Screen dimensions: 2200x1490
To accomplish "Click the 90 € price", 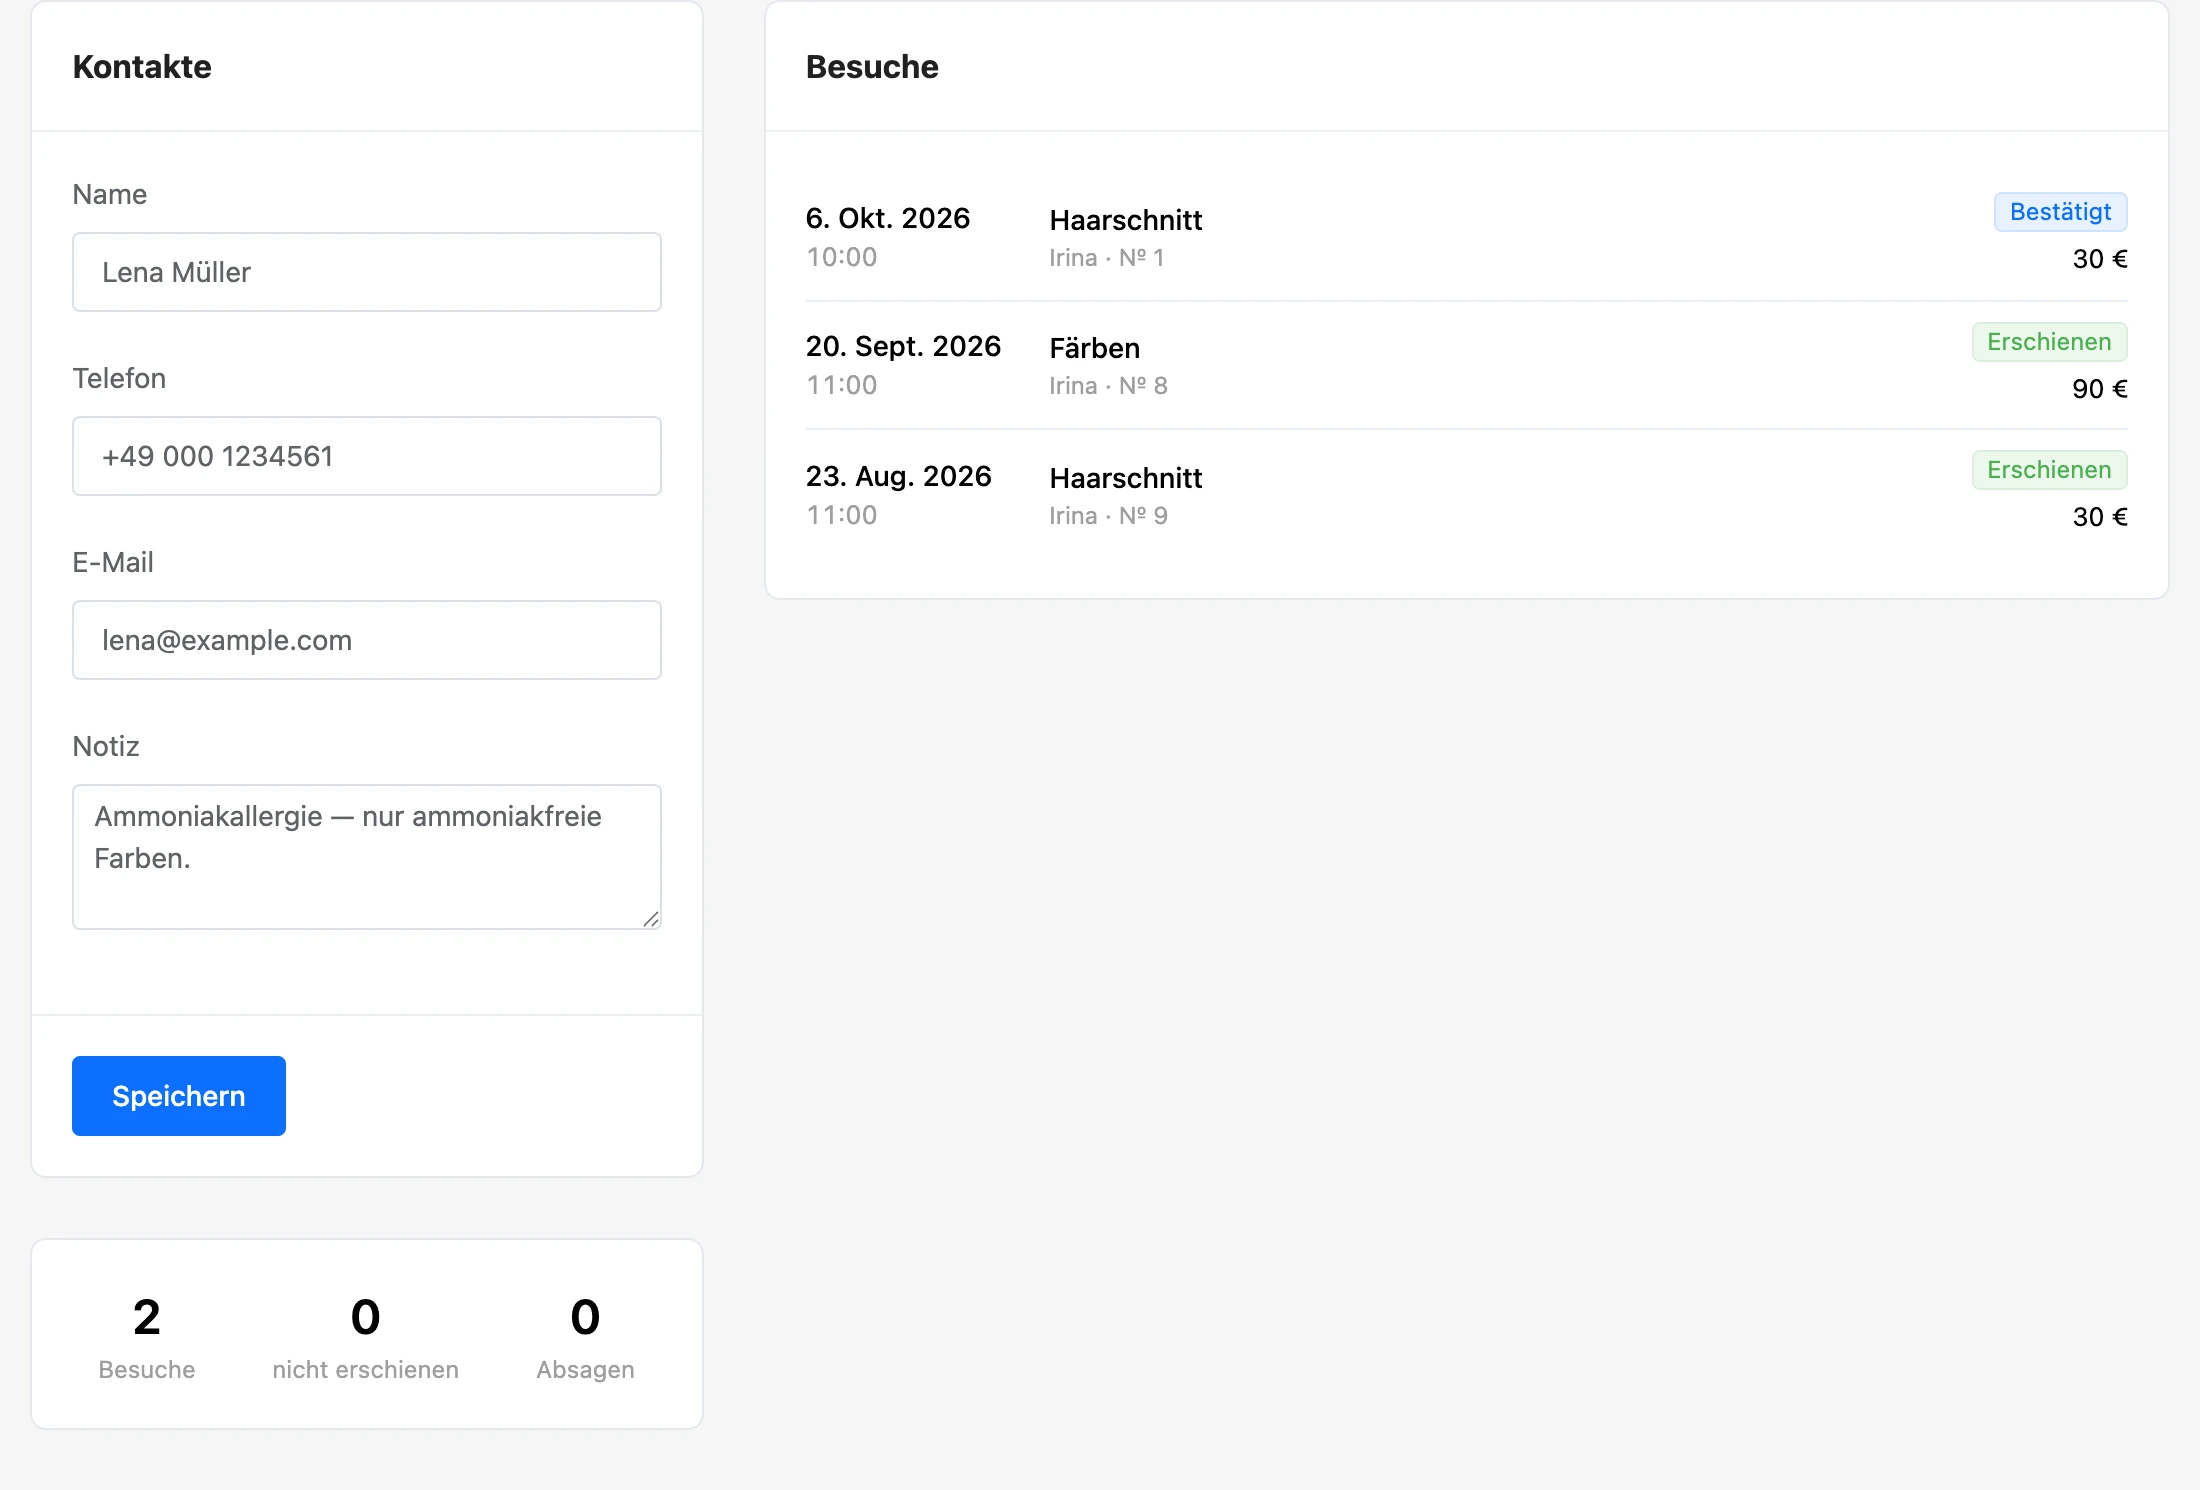I will 2099,389.
